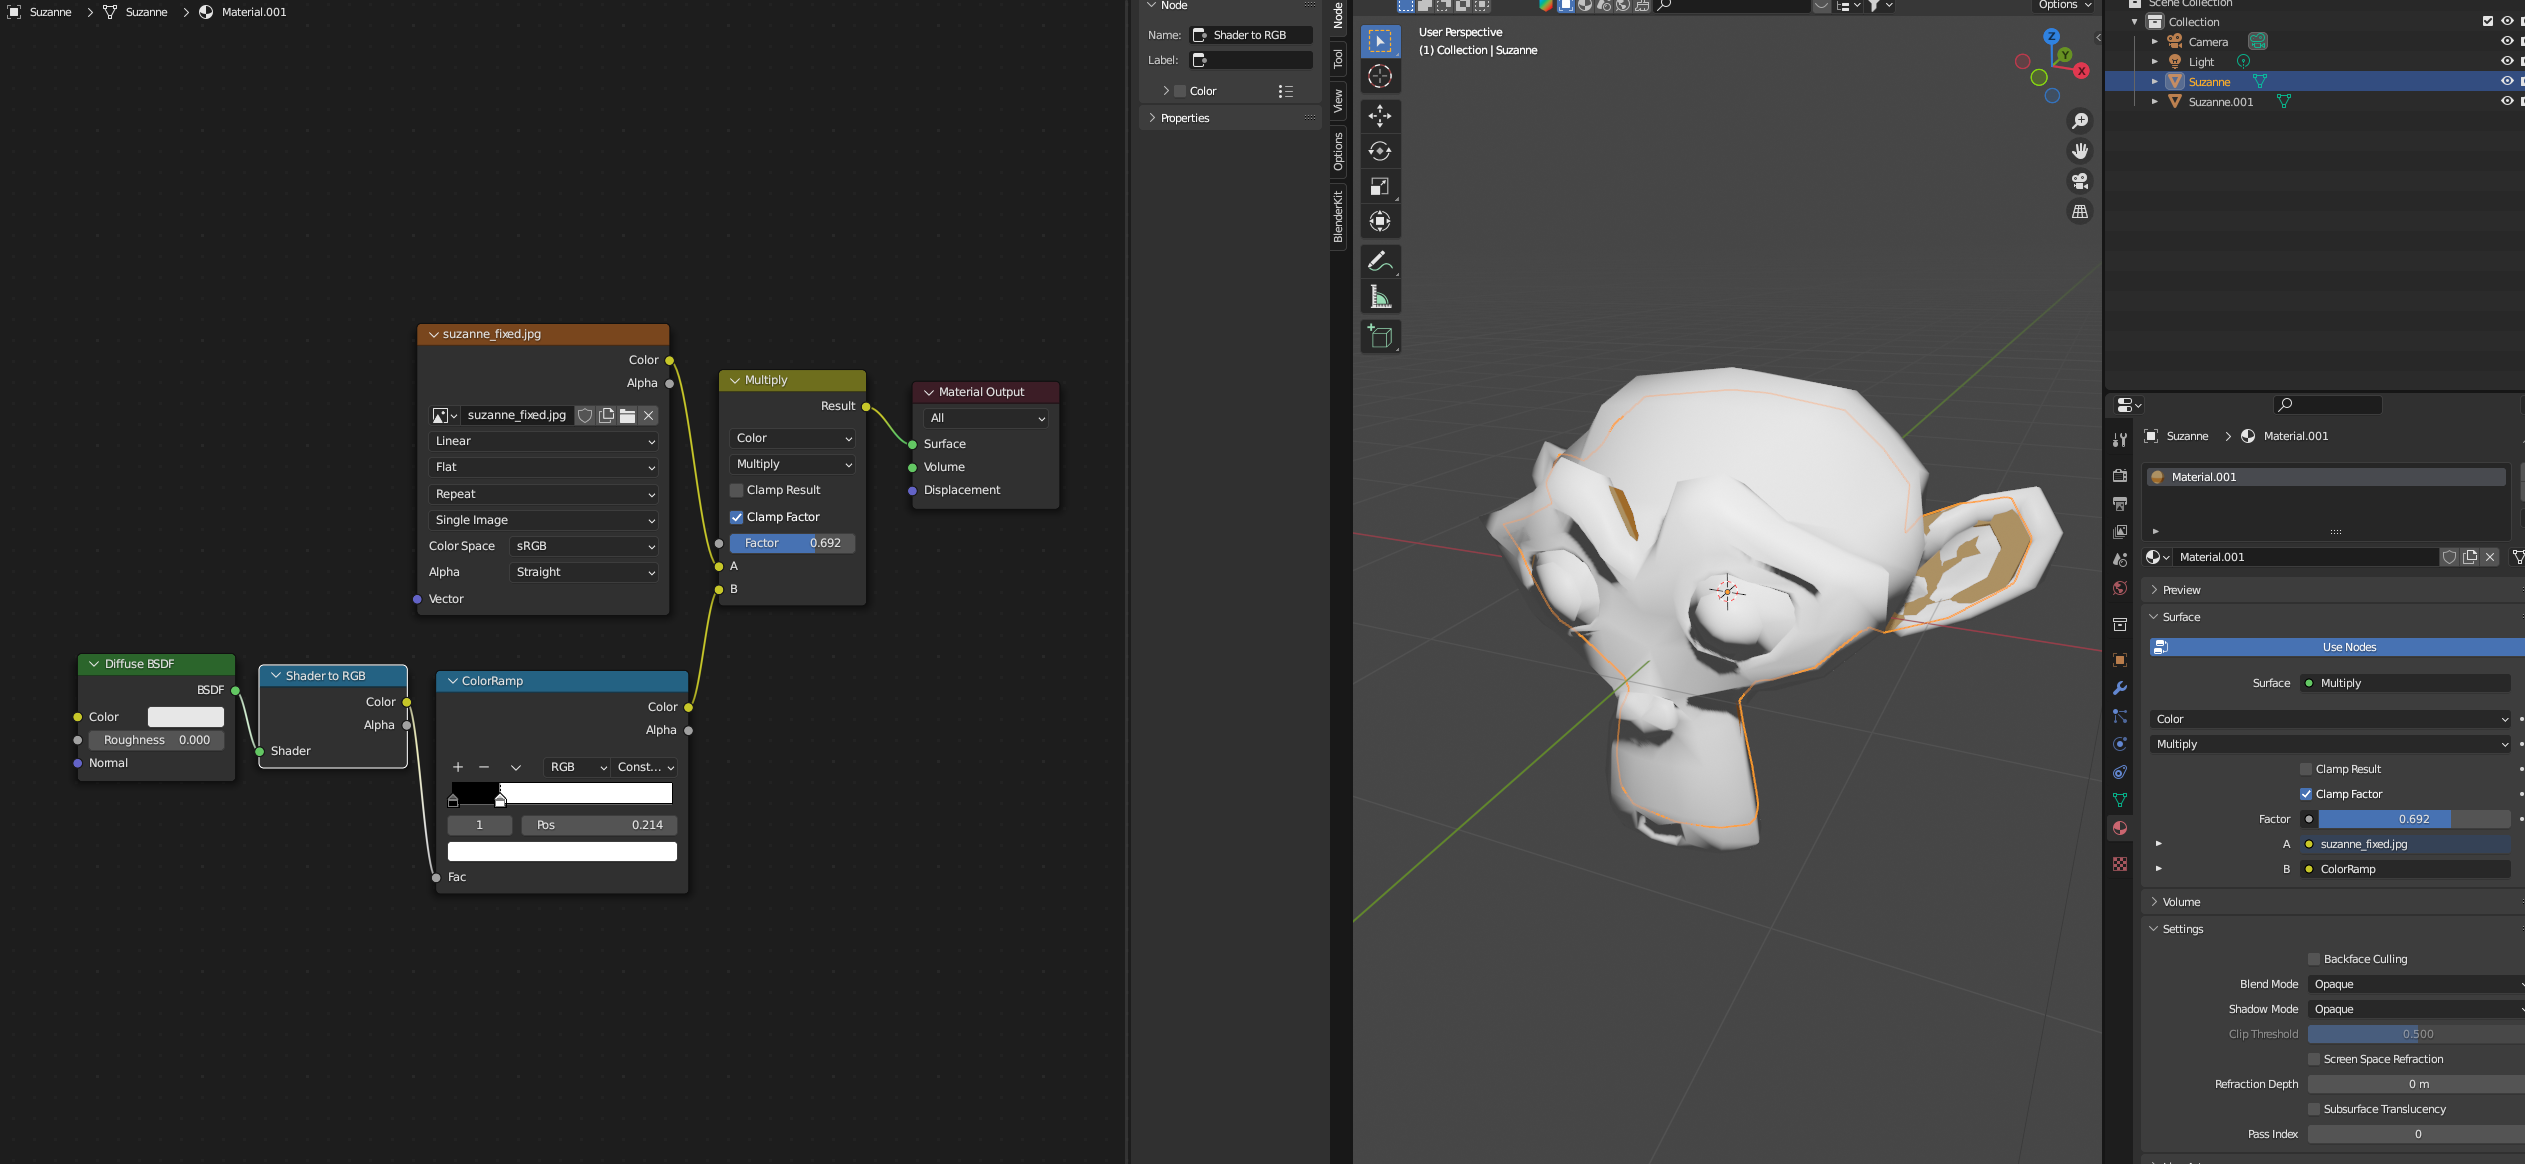Click the Diffuse BSDF Color swatch

pos(186,717)
